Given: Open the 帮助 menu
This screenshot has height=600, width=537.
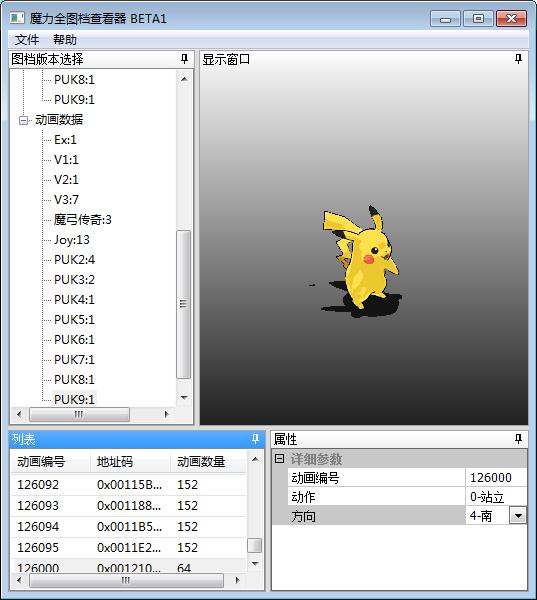Looking at the screenshot, I should pyautogui.click(x=65, y=39).
